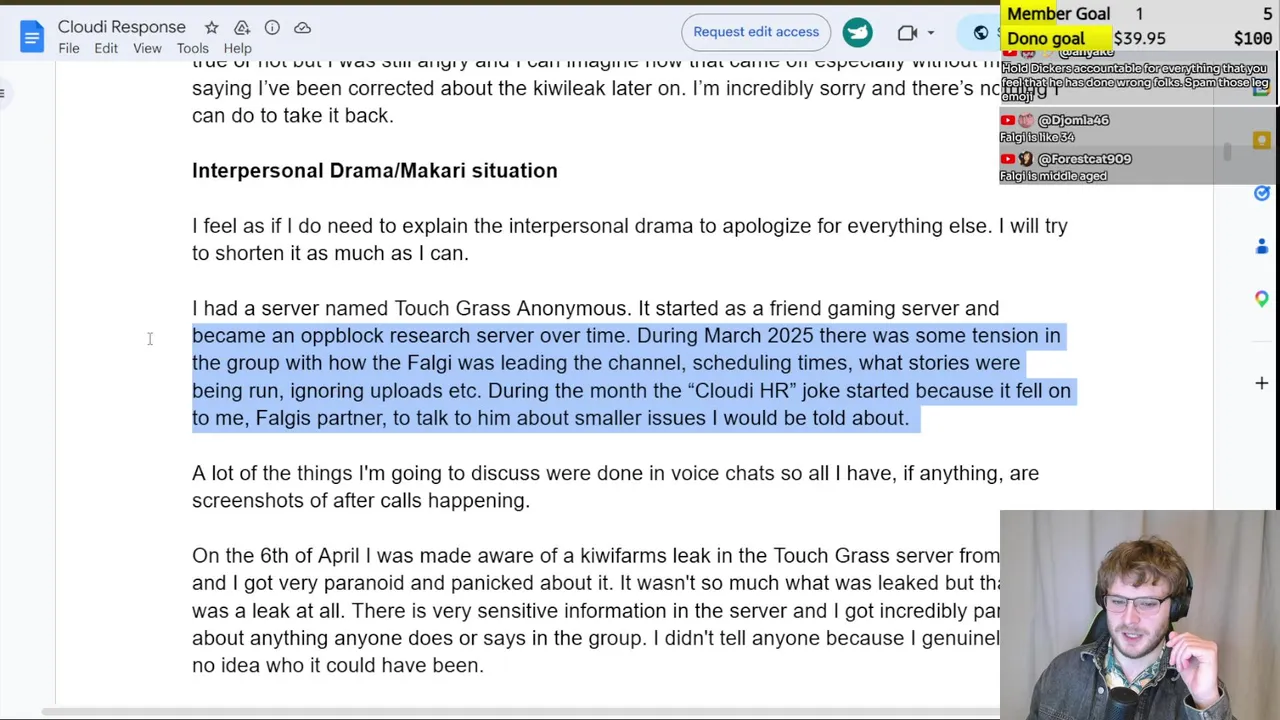Click the move-to-Drive folder icon
The image size is (1280, 720).
point(242,28)
